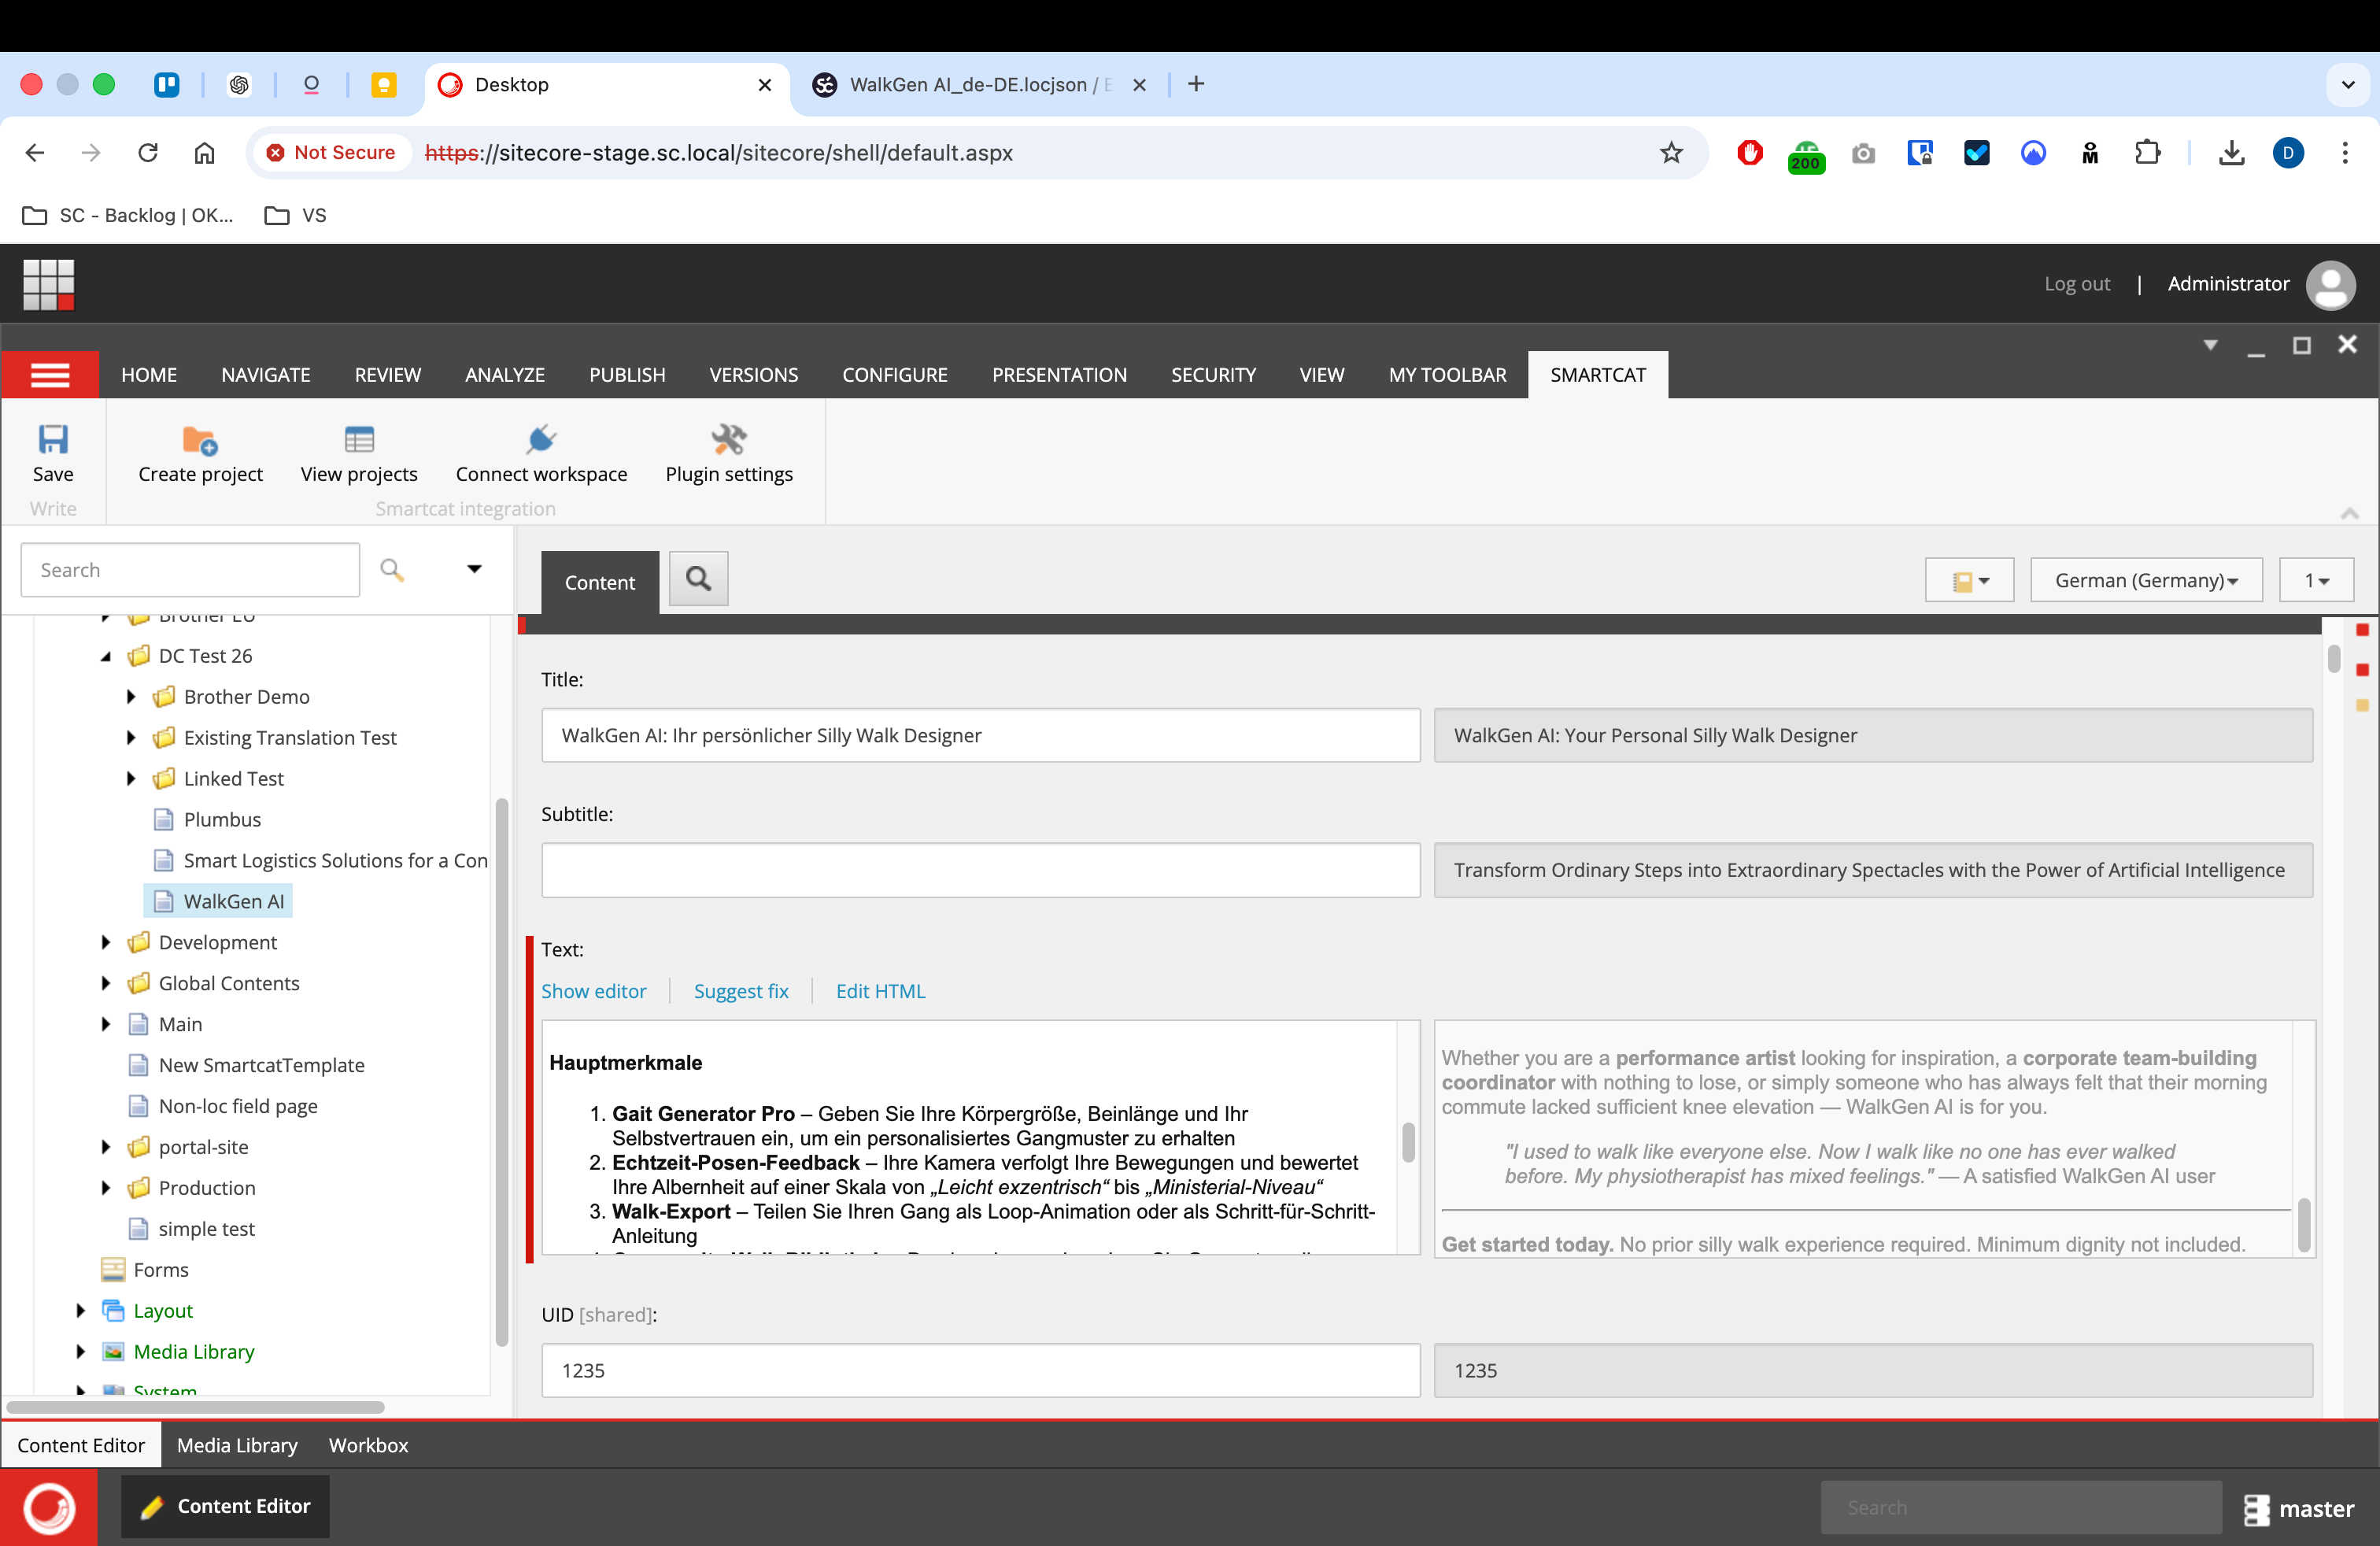Viewport: 2380px width, 1546px height.
Task: Expand the Existing Translation Test folder
Action: (131, 738)
